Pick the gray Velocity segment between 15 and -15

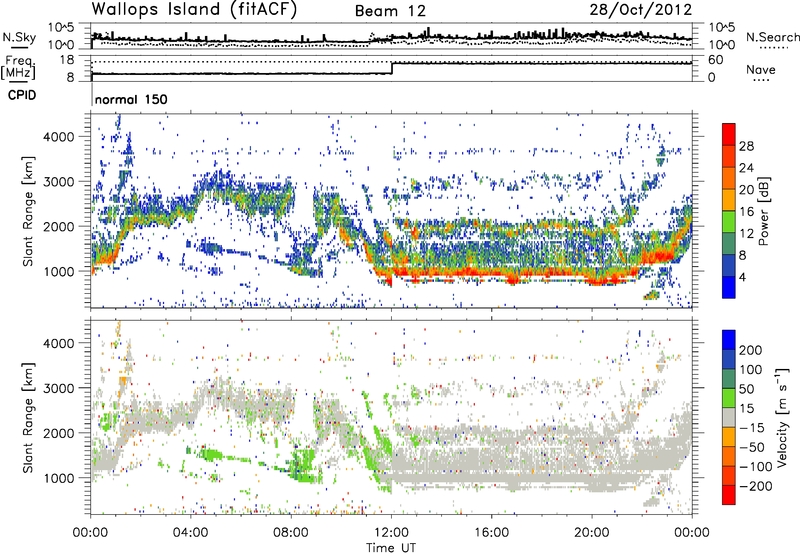[x=729, y=417]
